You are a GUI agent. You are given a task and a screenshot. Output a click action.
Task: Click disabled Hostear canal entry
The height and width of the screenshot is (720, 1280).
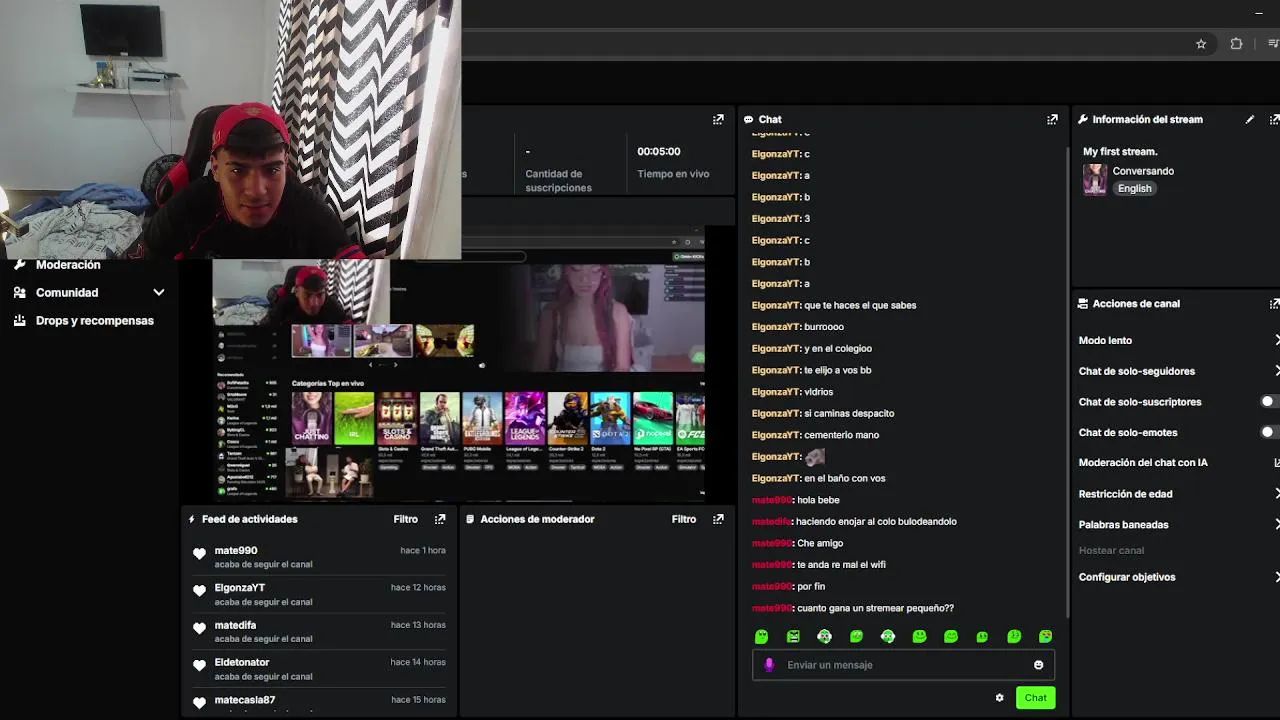tap(1111, 551)
